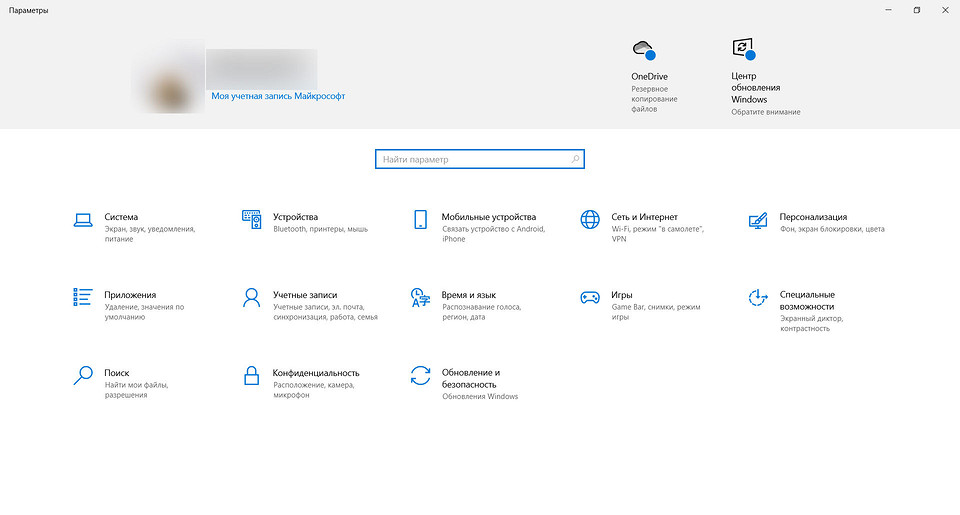This screenshot has height=515, width=960.
Task: Open the Приложения list icon
Action: tap(83, 297)
